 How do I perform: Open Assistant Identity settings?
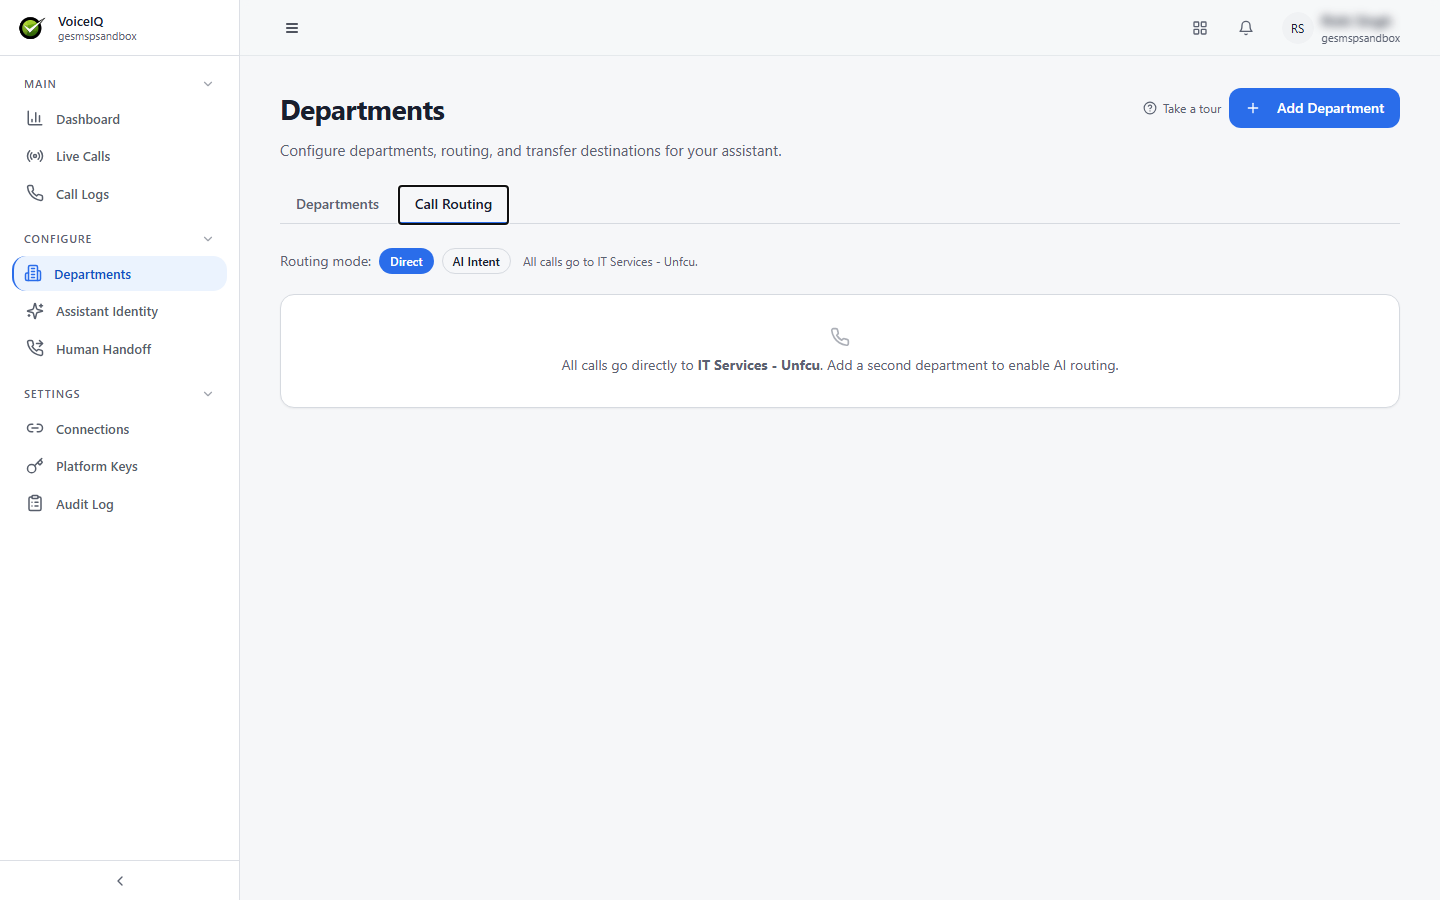click(x=119, y=311)
